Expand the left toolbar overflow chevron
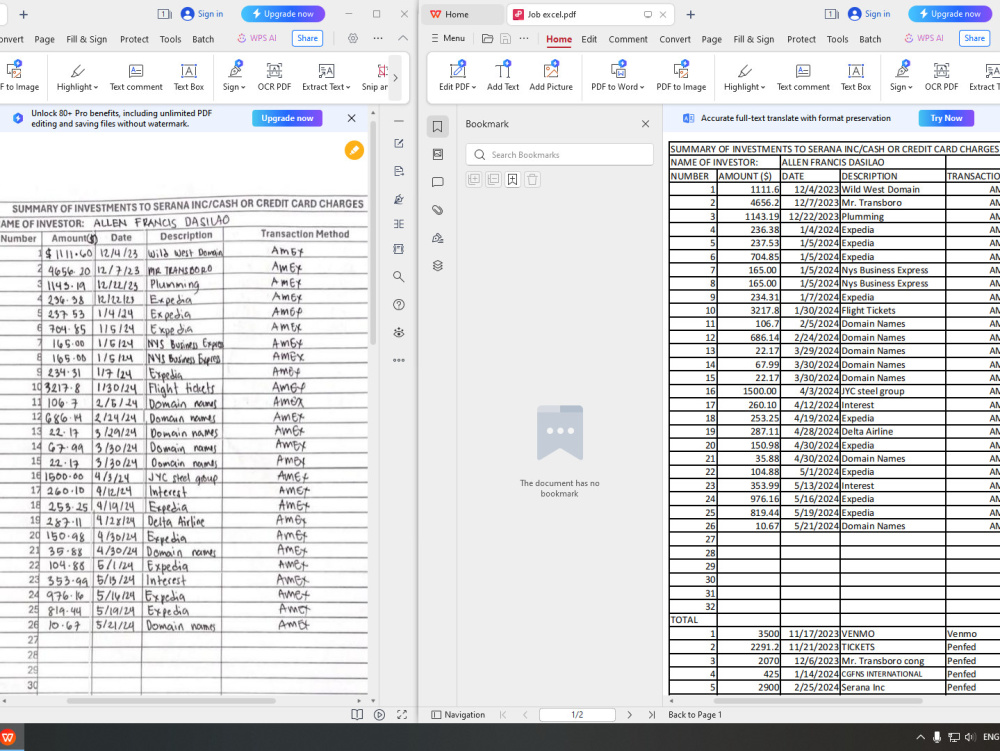Viewport: 1000px width, 751px height. click(395, 78)
